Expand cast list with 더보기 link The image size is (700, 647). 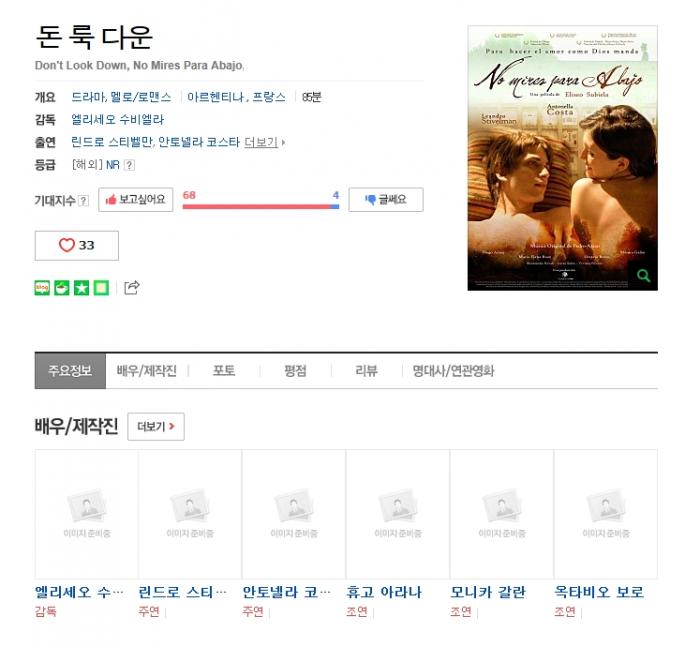[x=264, y=142]
